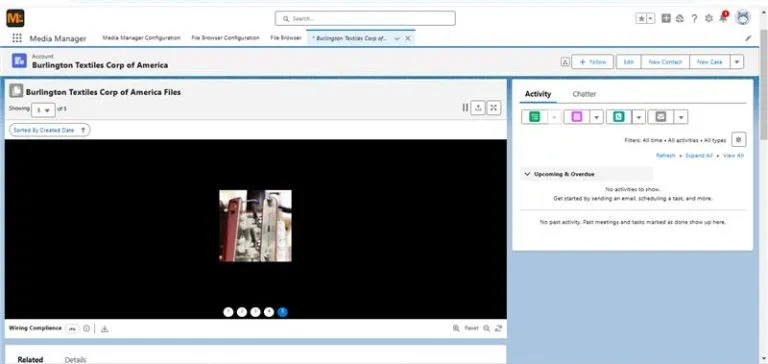Go to slide 4 in the carousel
Image resolution: width=768 pixels, height=364 pixels.
(x=269, y=312)
